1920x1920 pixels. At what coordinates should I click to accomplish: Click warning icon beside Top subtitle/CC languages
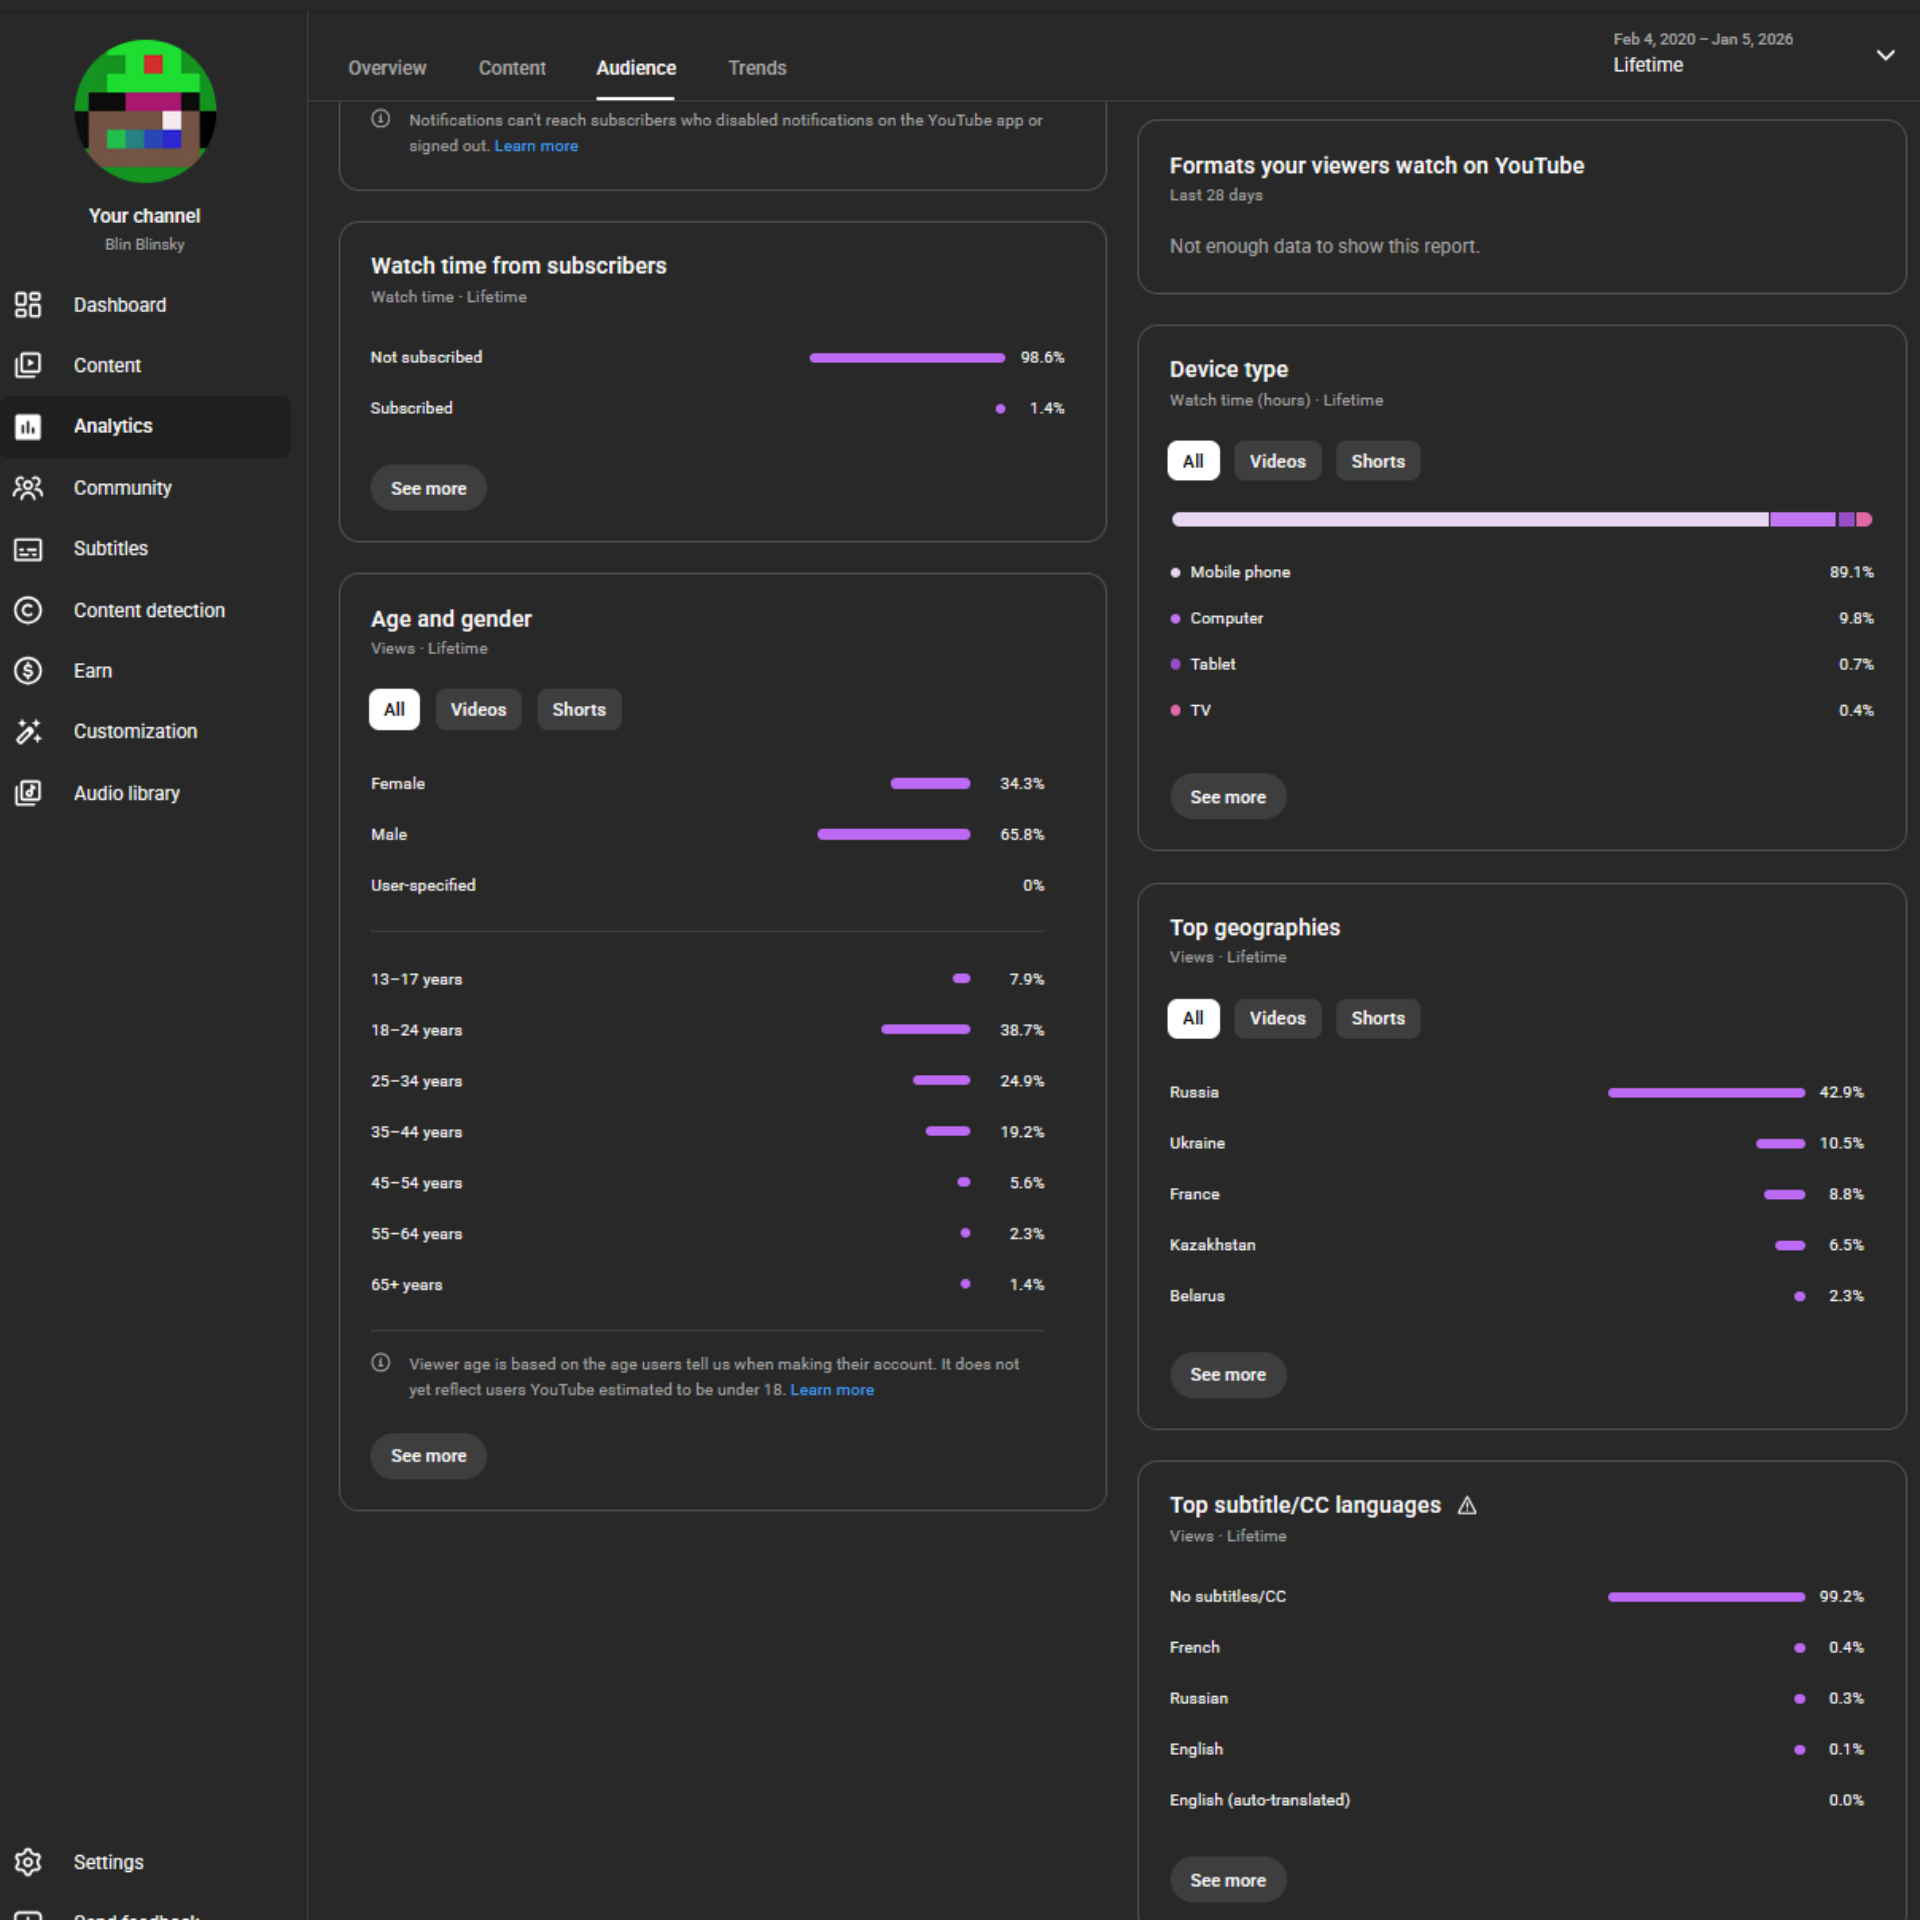tap(1467, 1505)
